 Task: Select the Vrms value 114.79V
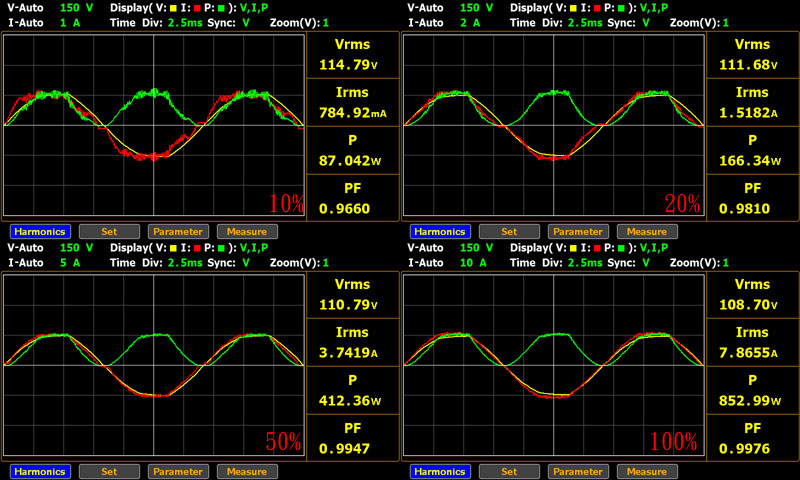[348, 65]
